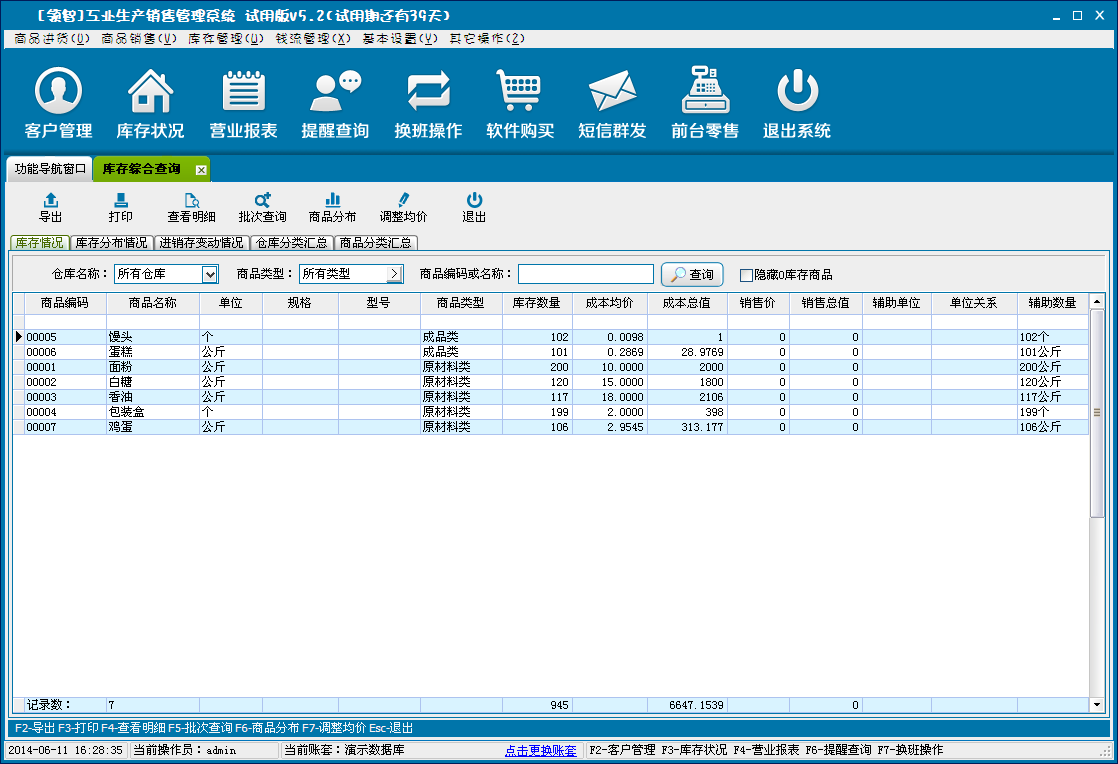This screenshot has width=1118, height=764.
Task: Open the 库存管理 menu
Action: (226, 39)
